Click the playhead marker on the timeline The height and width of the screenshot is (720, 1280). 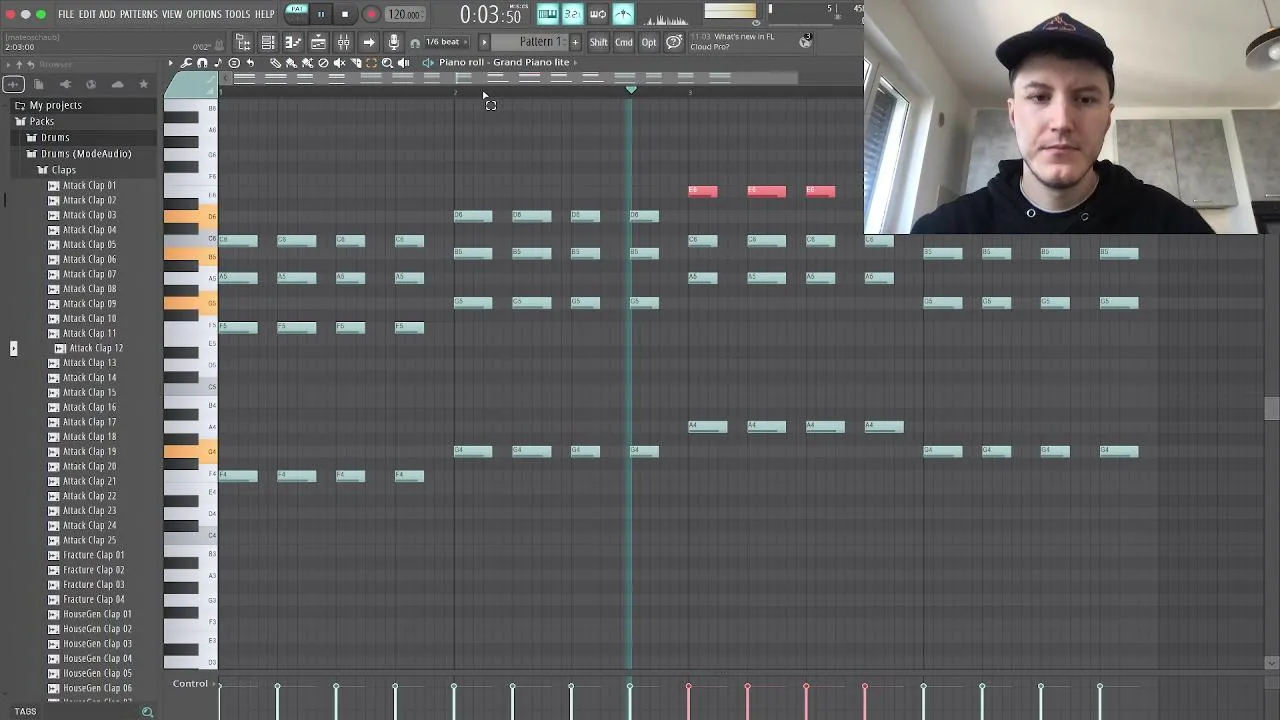point(631,90)
